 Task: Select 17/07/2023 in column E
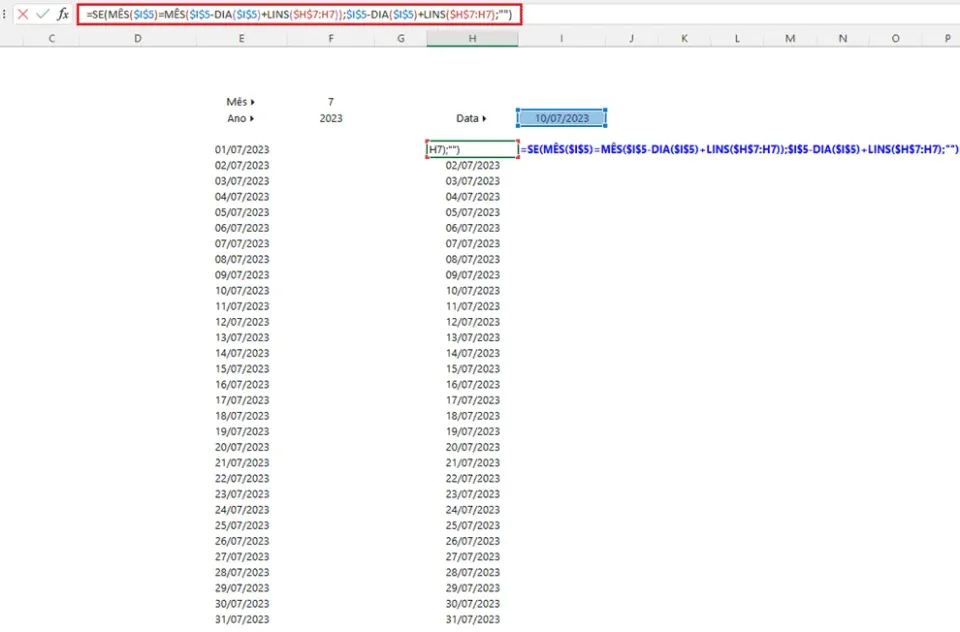coord(242,400)
